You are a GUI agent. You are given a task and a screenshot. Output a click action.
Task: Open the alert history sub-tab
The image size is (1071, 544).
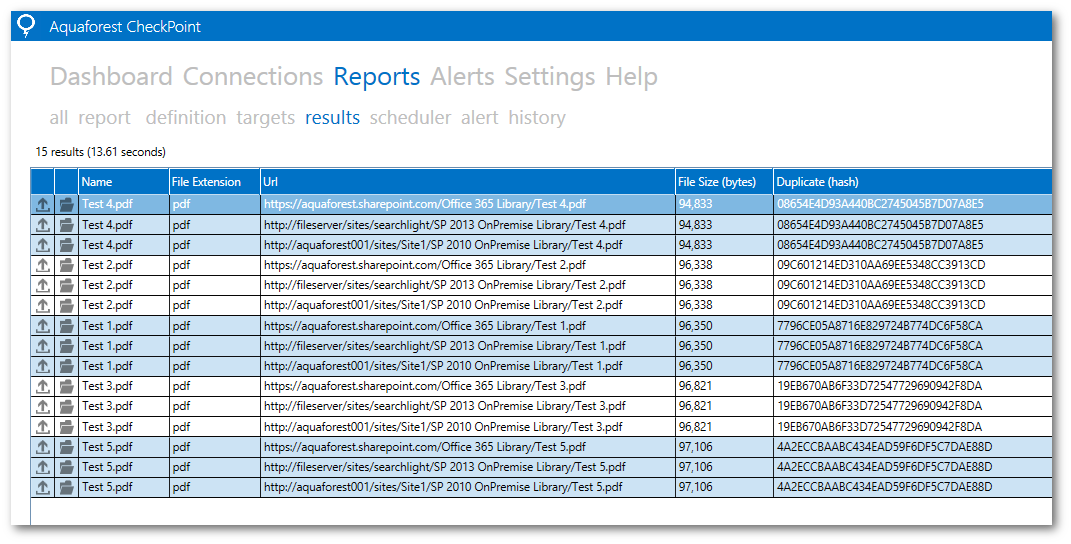[513, 118]
